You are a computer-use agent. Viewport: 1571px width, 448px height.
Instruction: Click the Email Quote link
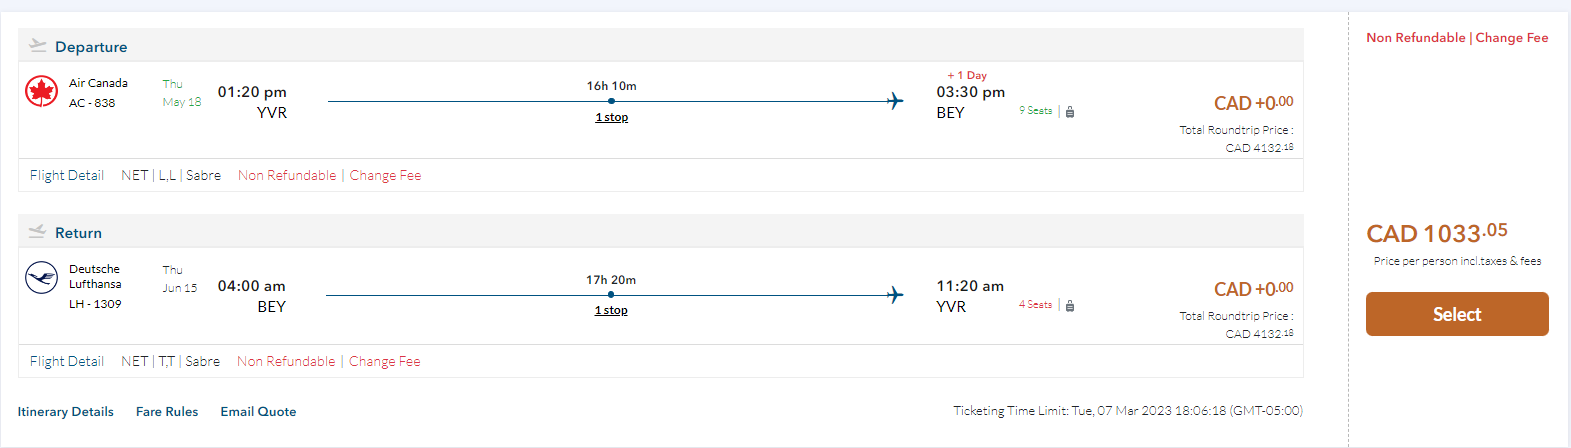(x=258, y=412)
